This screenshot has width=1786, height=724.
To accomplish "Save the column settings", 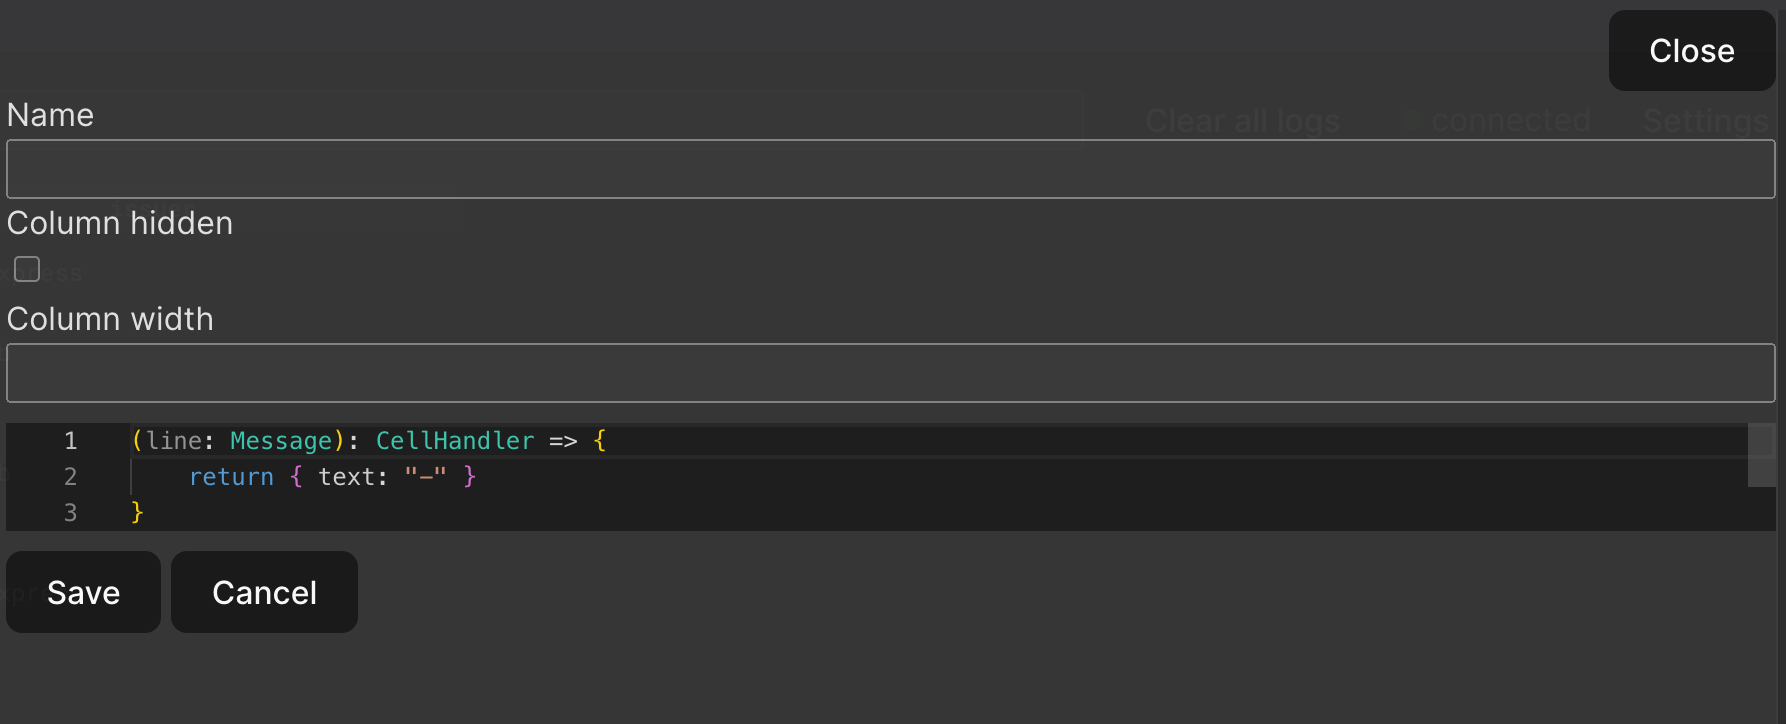I will click(x=83, y=592).
